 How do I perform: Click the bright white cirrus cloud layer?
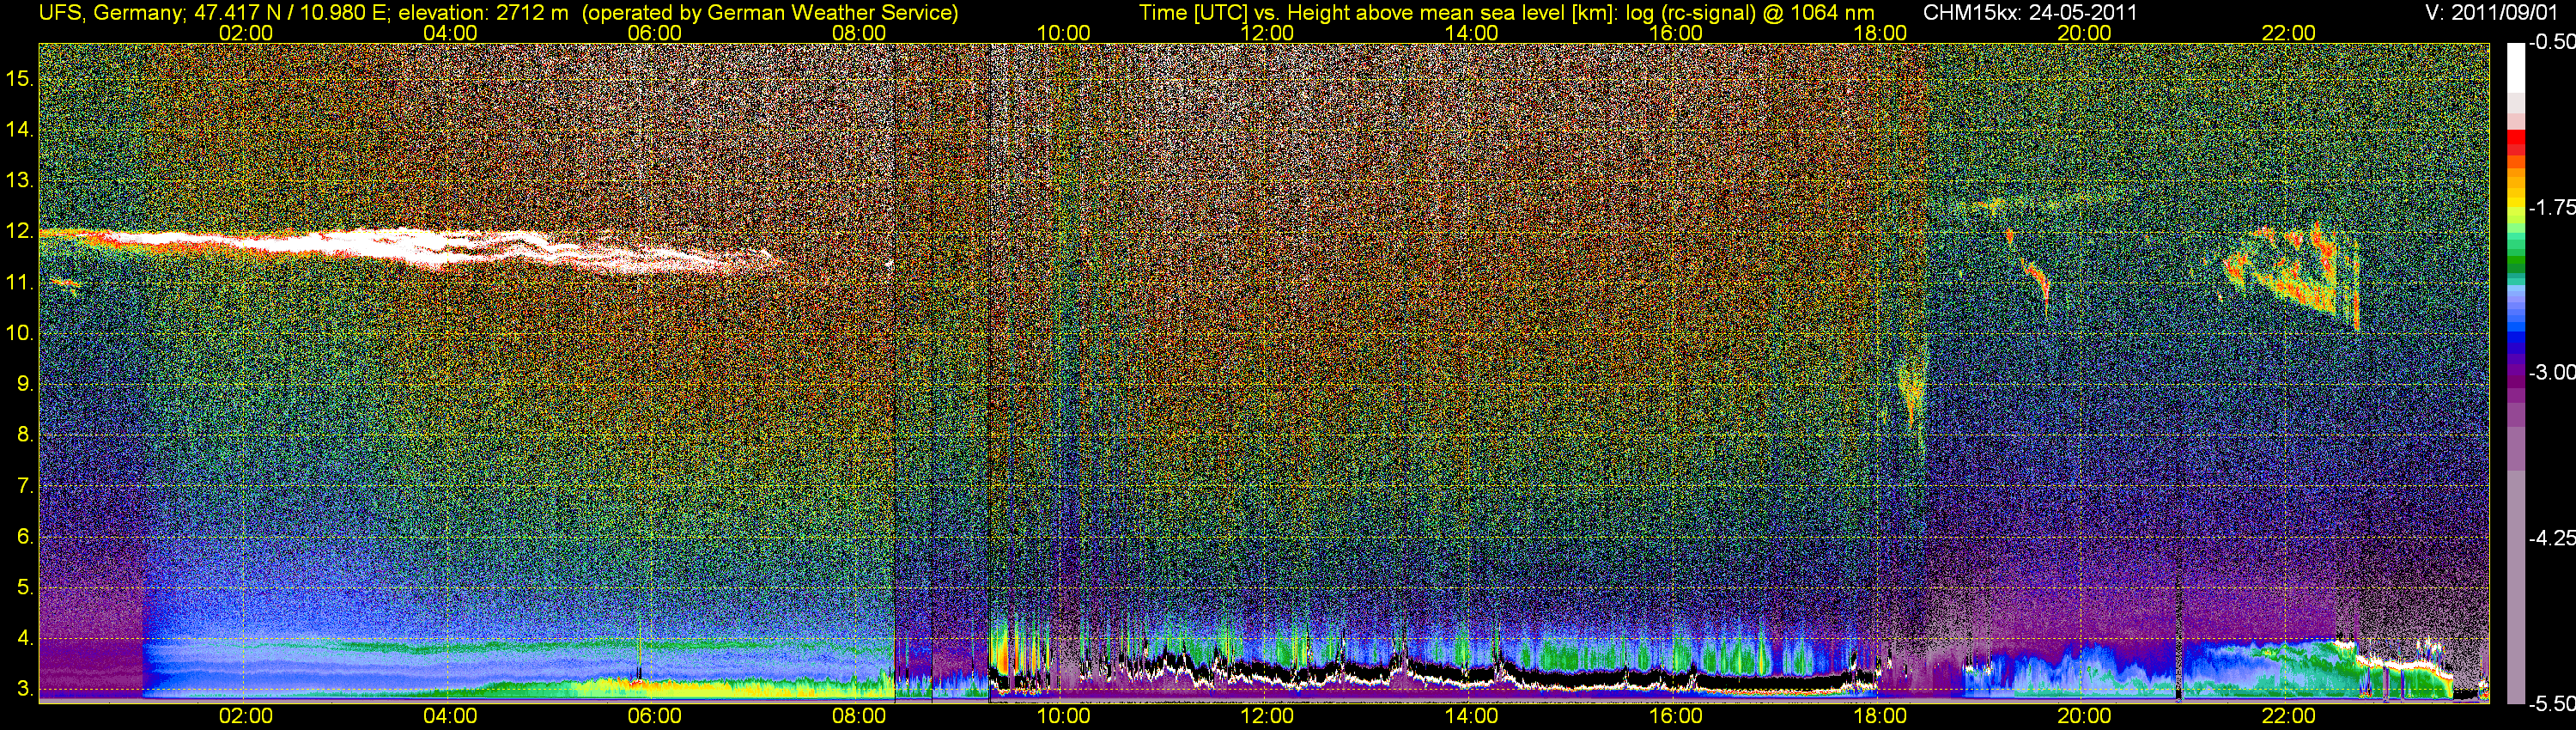click(400, 245)
